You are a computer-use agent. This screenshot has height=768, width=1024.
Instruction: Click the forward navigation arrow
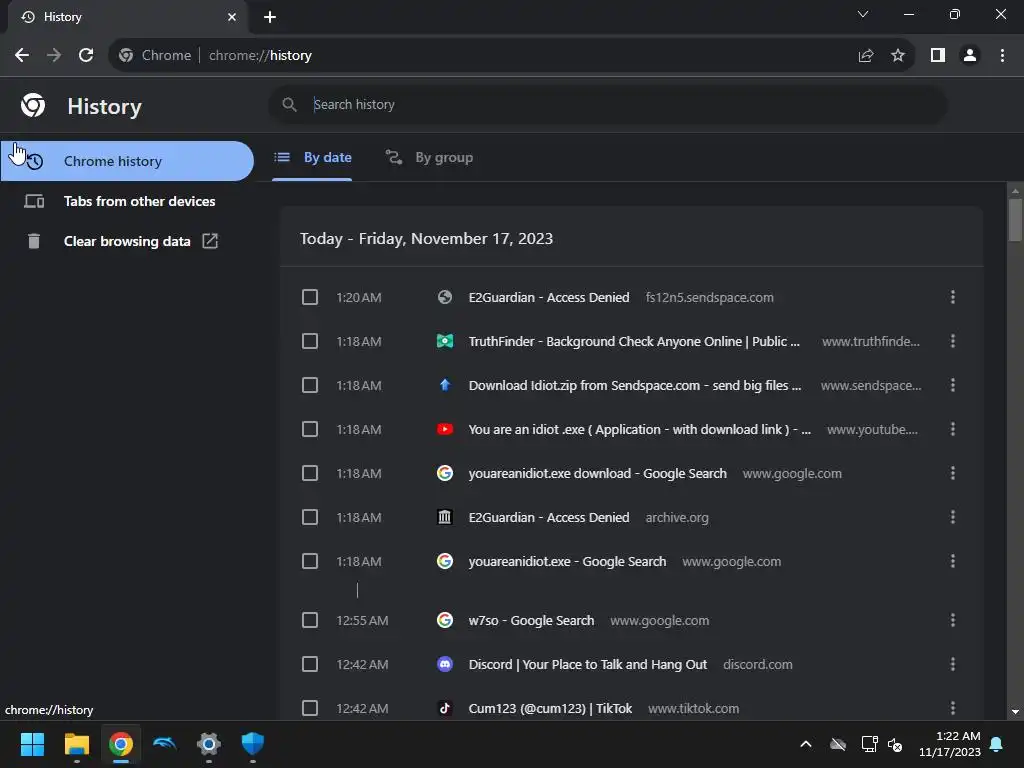(x=54, y=56)
